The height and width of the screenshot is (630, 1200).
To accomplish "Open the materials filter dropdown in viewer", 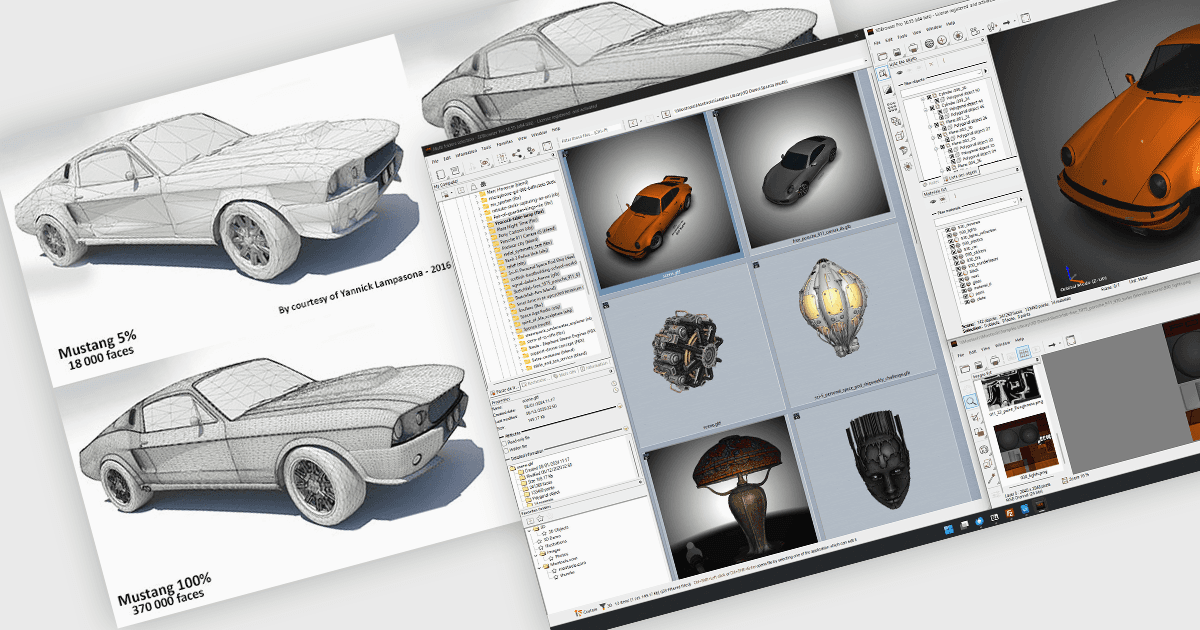I will [x=1015, y=201].
